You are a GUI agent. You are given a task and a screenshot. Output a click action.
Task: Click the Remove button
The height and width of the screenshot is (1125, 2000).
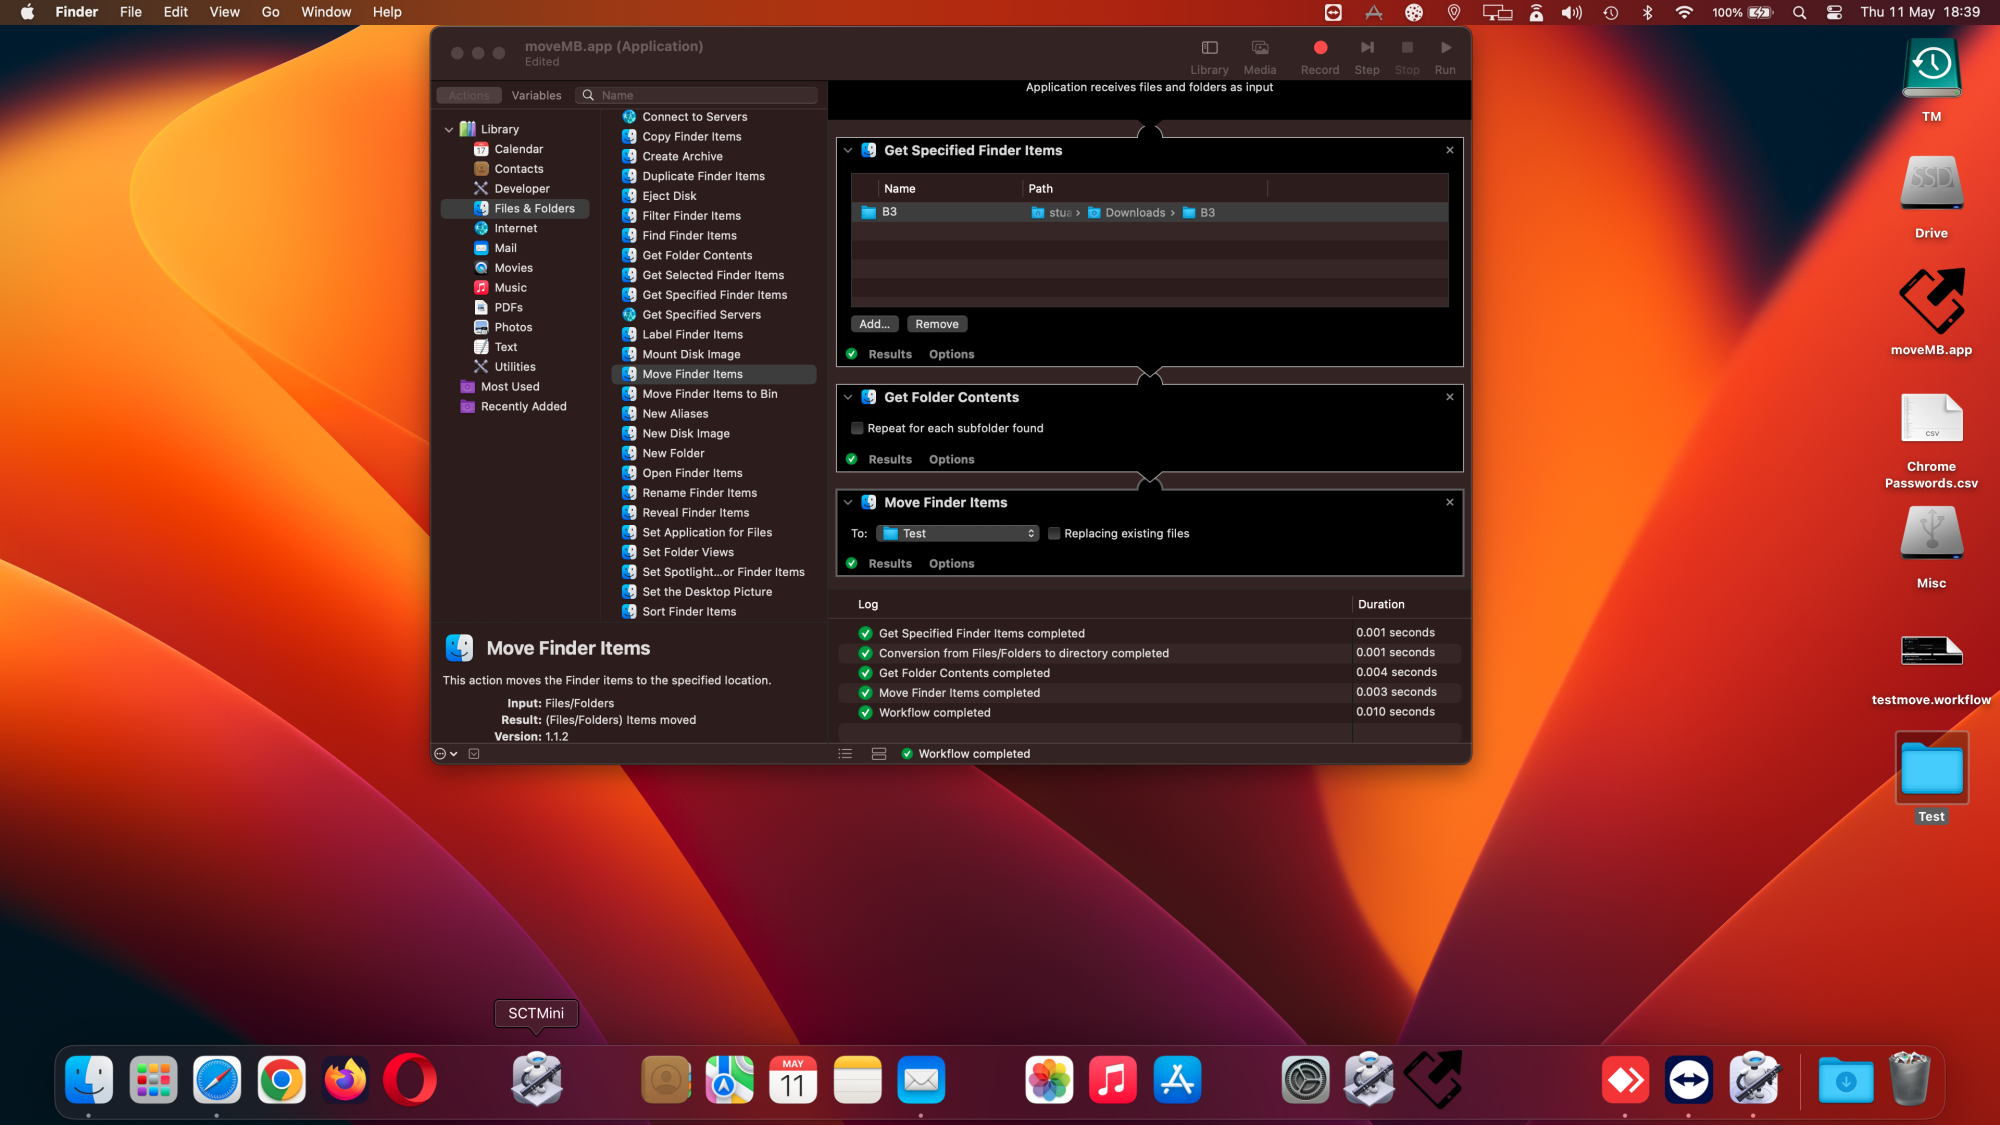(x=937, y=324)
